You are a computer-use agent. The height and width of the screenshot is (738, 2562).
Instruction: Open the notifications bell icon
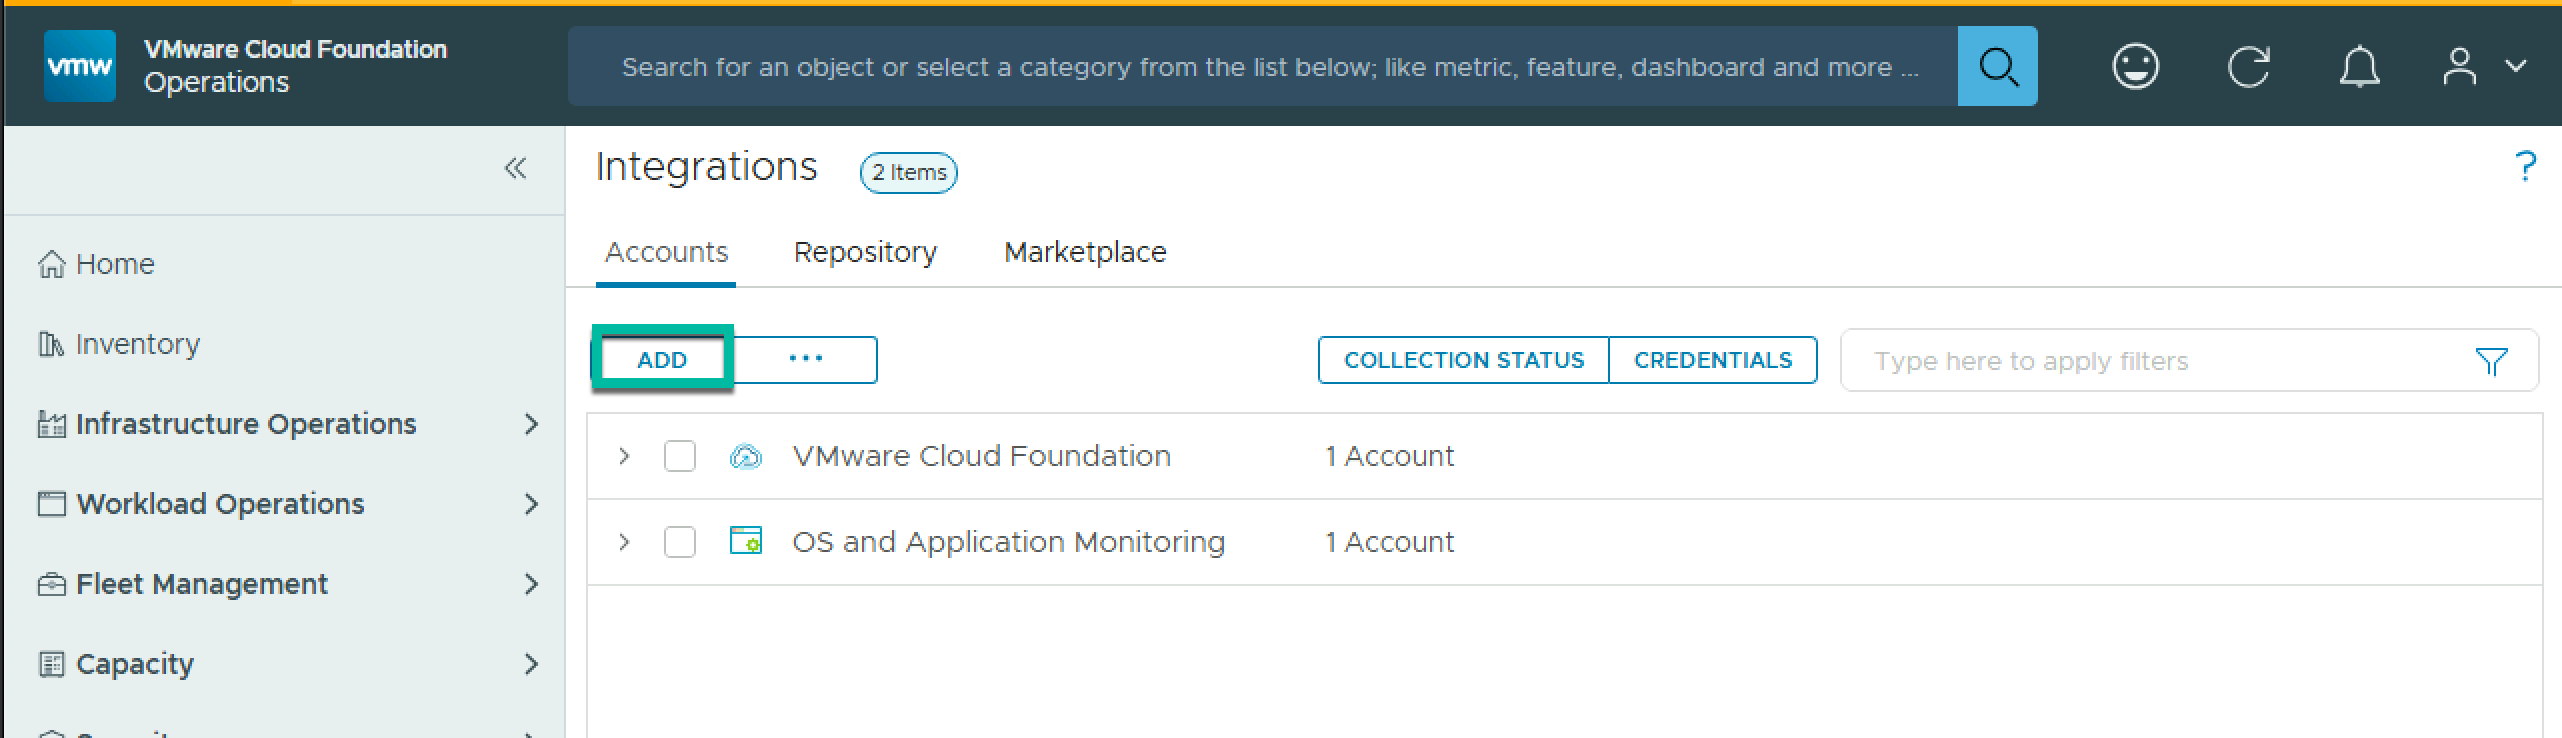coord(2359,67)
